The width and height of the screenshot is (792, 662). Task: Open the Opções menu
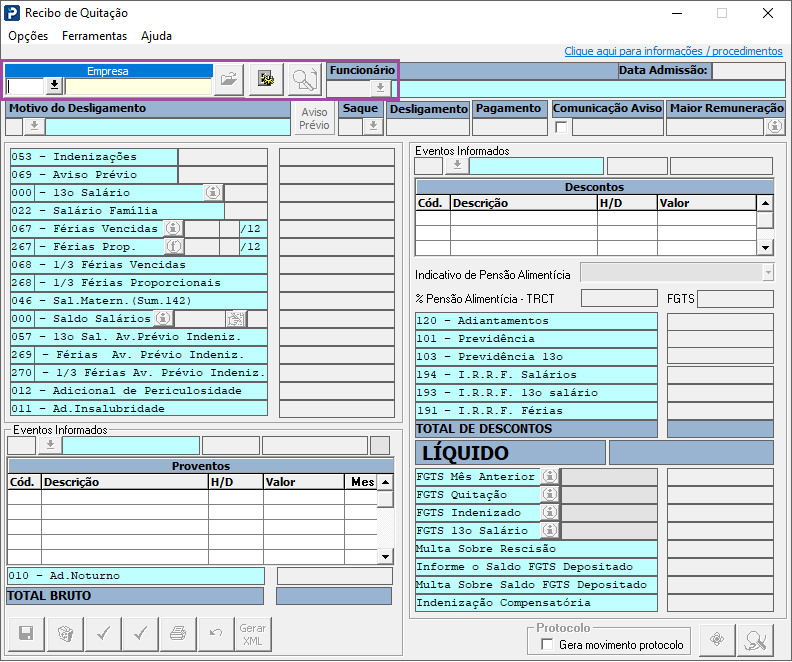(x=28, y=36)
